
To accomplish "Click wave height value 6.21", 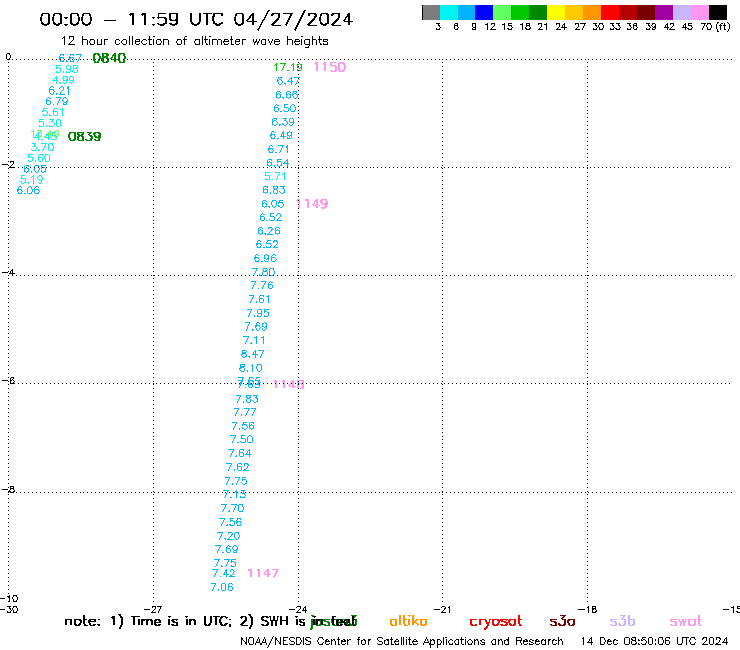I will [59, 91].
